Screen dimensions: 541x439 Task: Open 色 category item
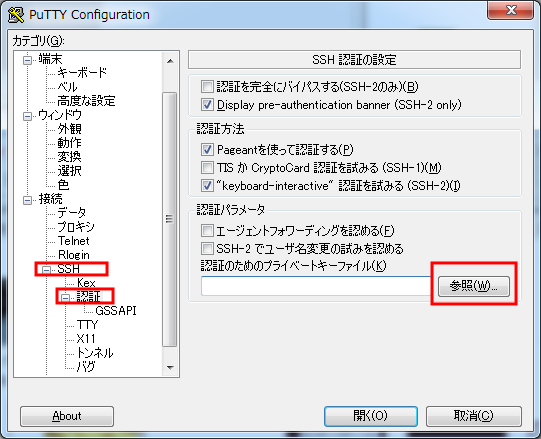(x=63, y=185)
